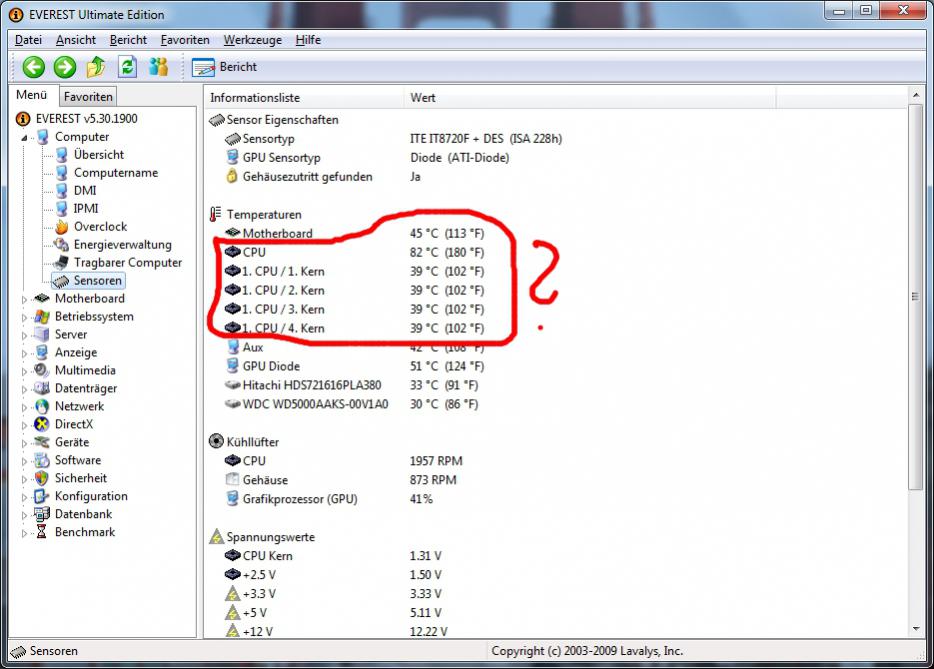Expand the Anzeige tree node

[x=24, y=353]
